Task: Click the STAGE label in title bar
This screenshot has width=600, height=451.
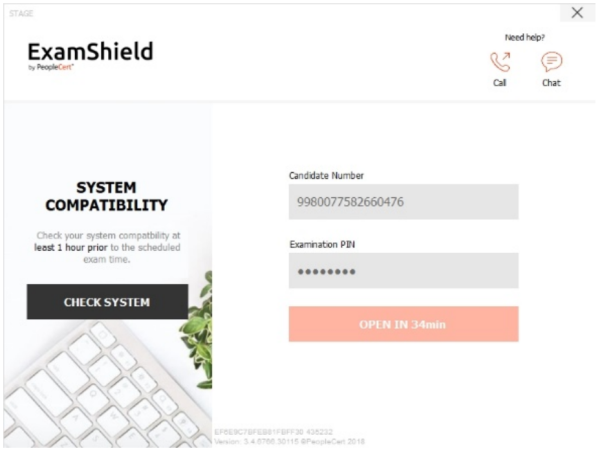Action: tap(16, 12)
